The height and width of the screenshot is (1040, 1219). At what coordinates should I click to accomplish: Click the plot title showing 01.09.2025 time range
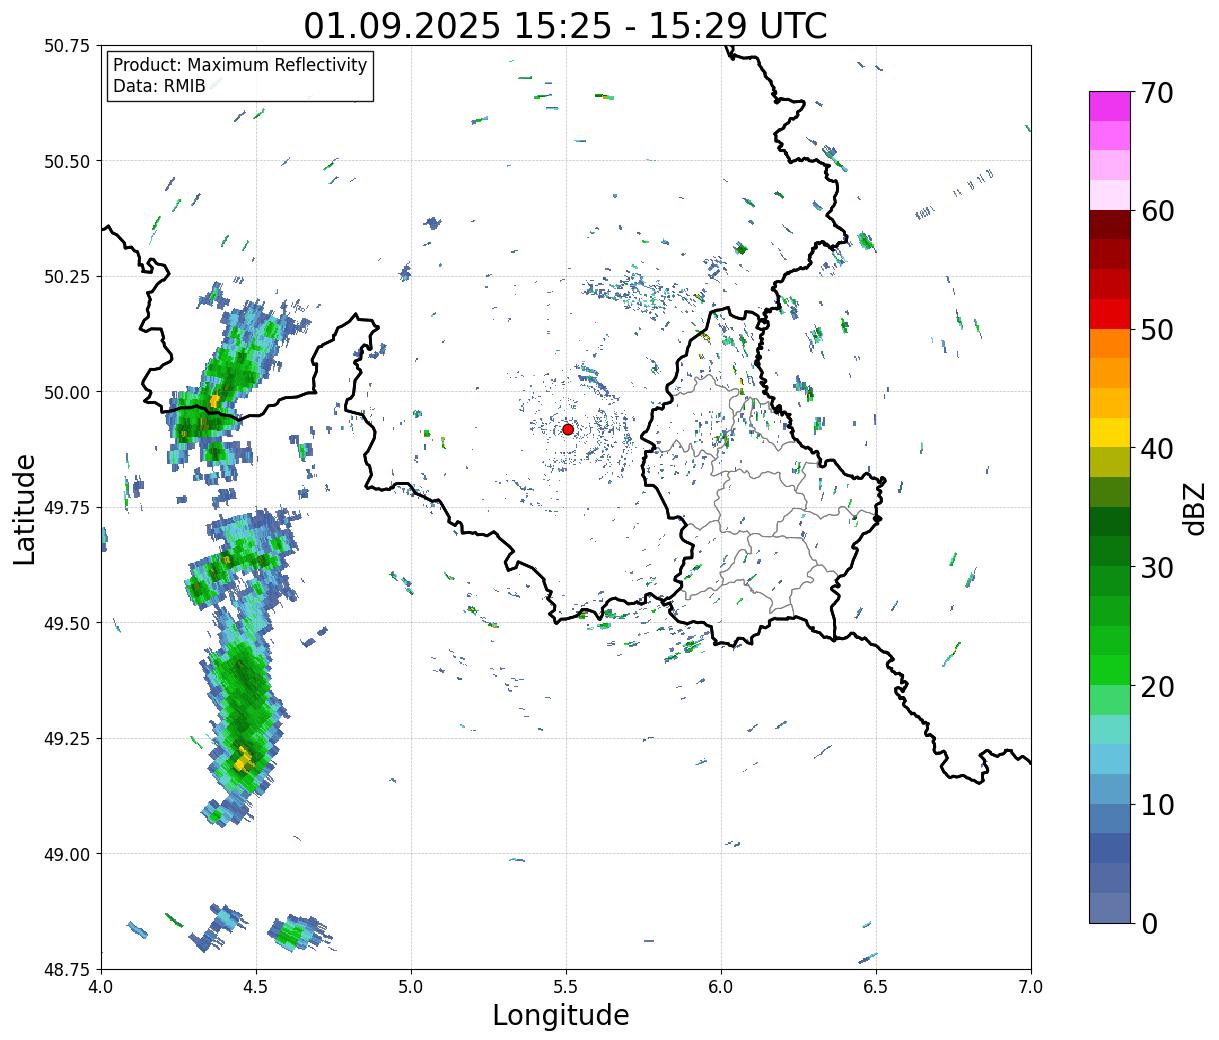[565, 25]
